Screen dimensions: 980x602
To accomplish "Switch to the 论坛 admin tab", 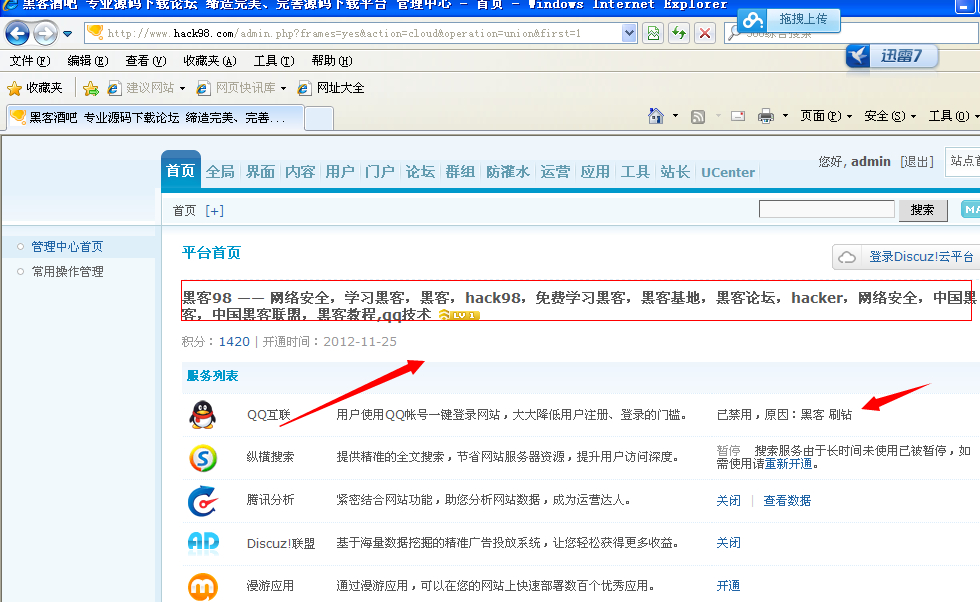I will pyautogui.click(x=420, y=171).
